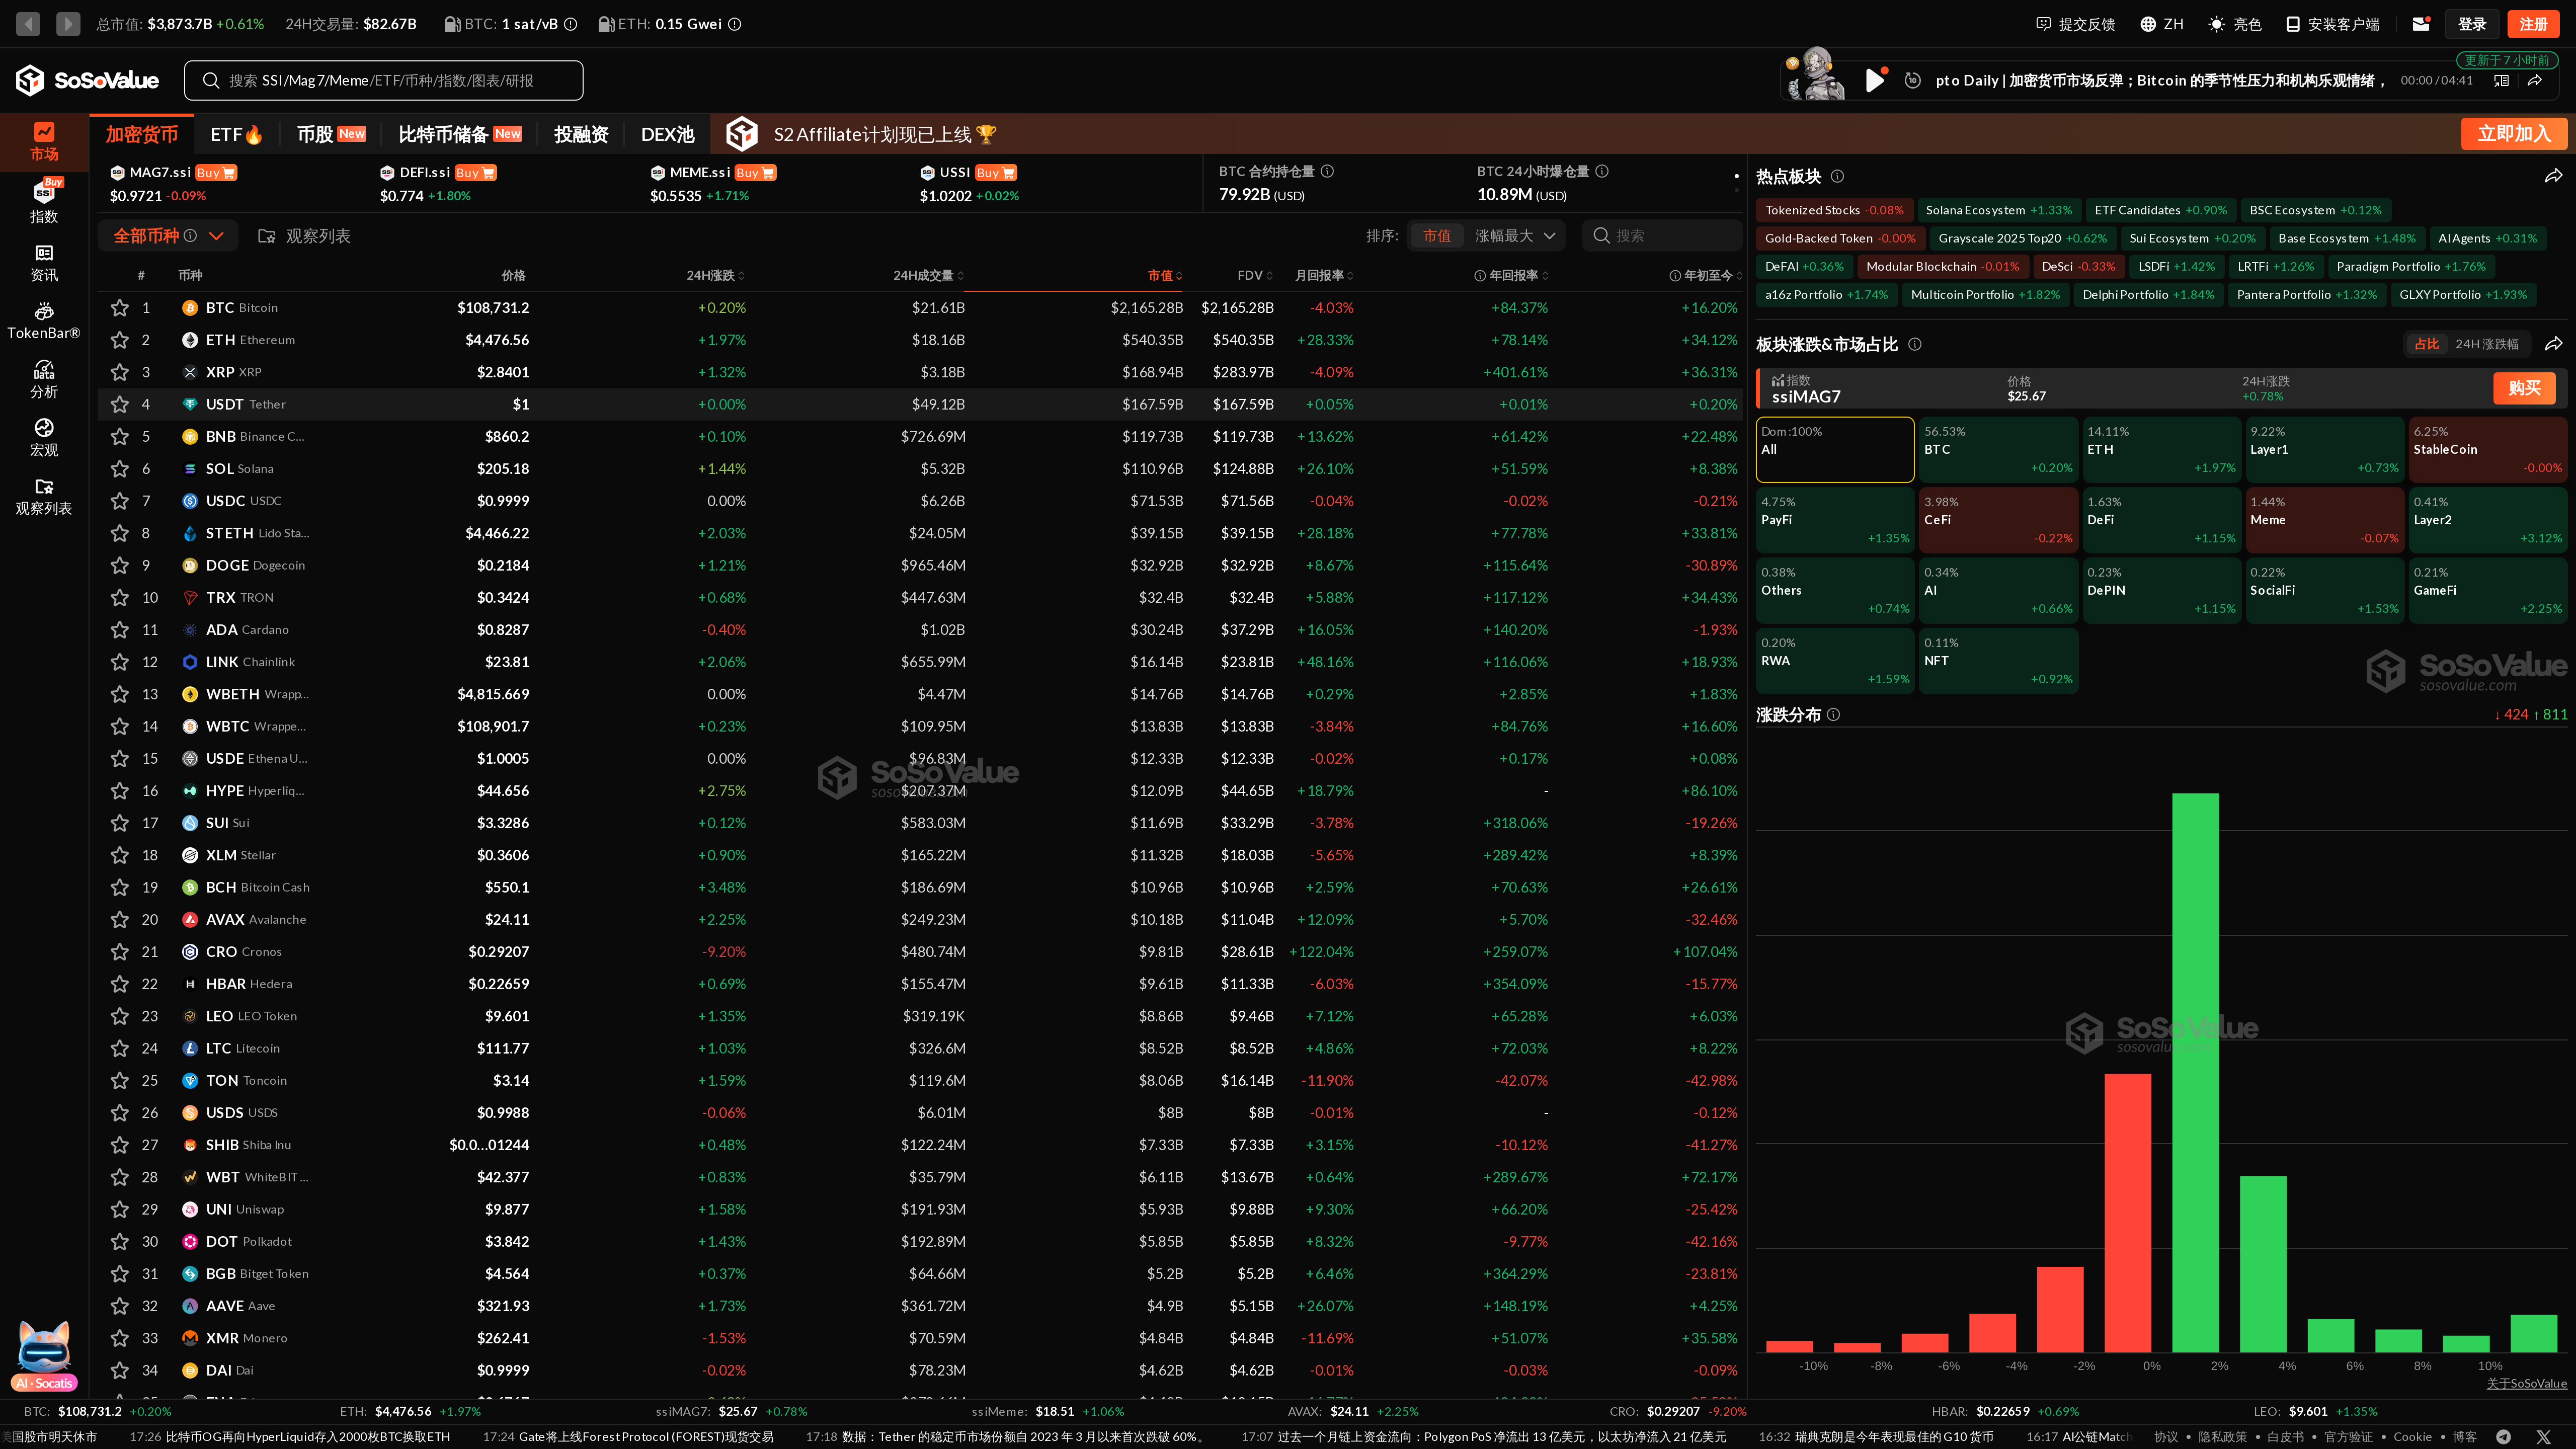Image resolution: width=2576 pixels, height=1449 pixels.
Task: Click 购买 for ssiMAG7 index
Action: 2524,388
